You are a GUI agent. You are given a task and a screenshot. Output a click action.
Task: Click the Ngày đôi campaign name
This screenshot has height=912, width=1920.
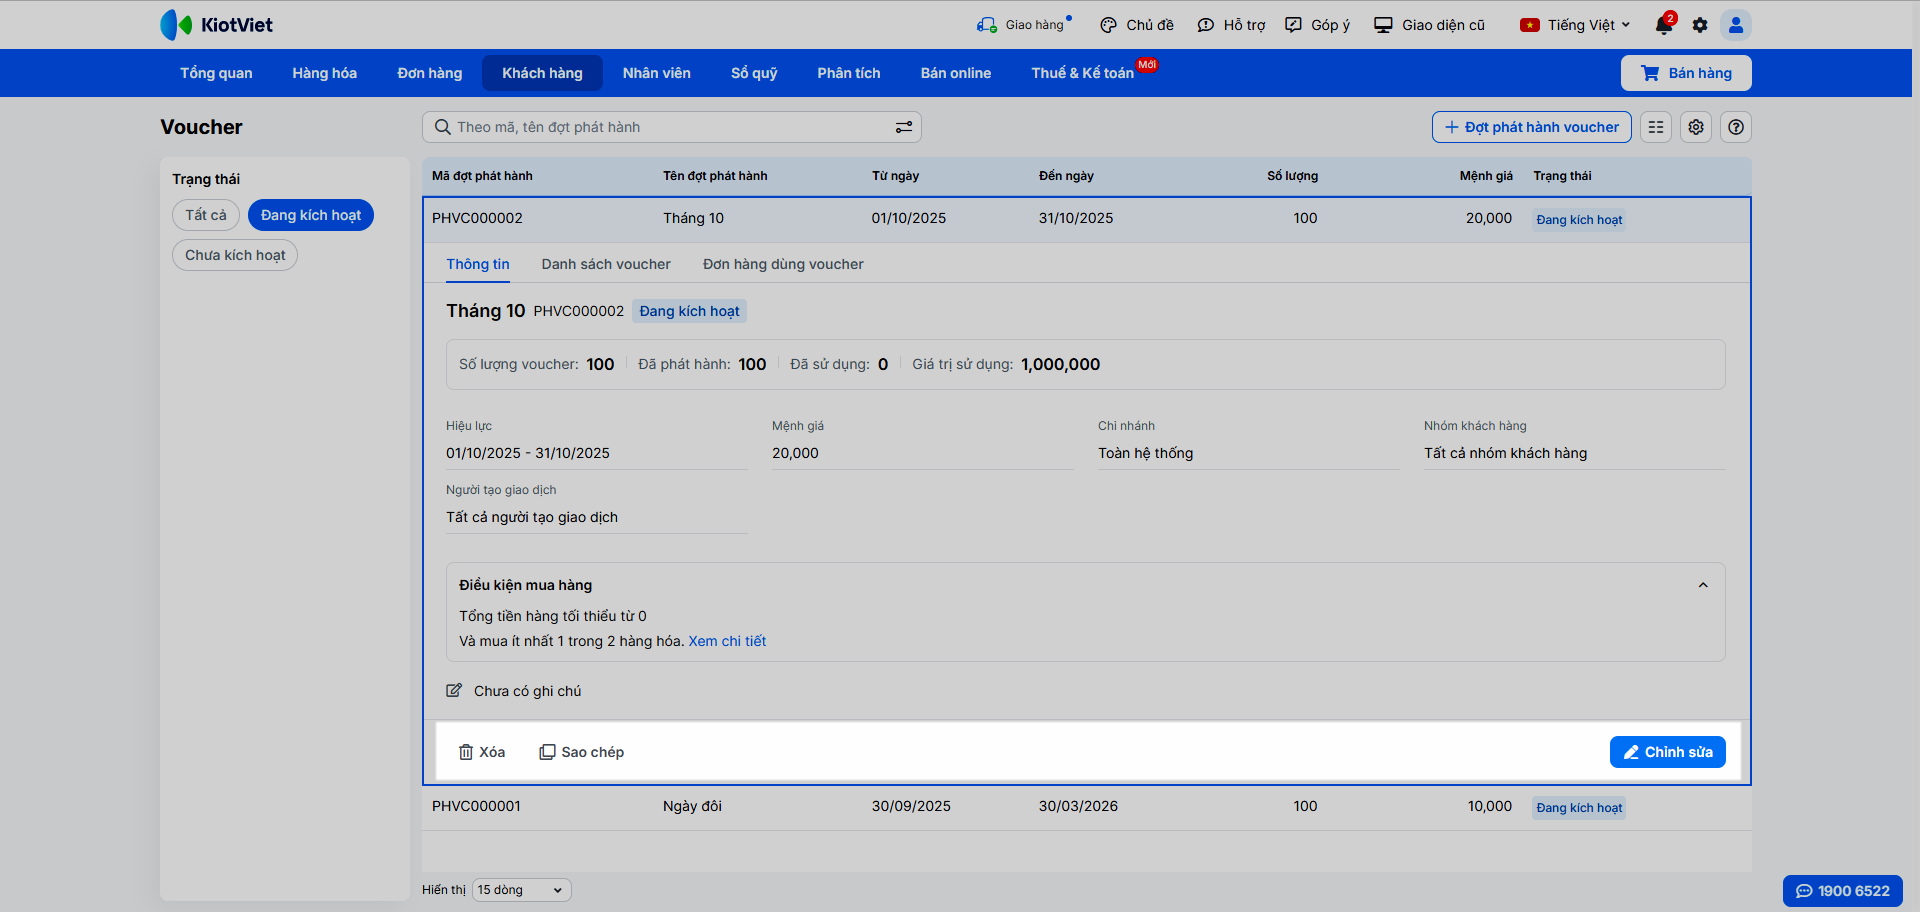[692, 806]
